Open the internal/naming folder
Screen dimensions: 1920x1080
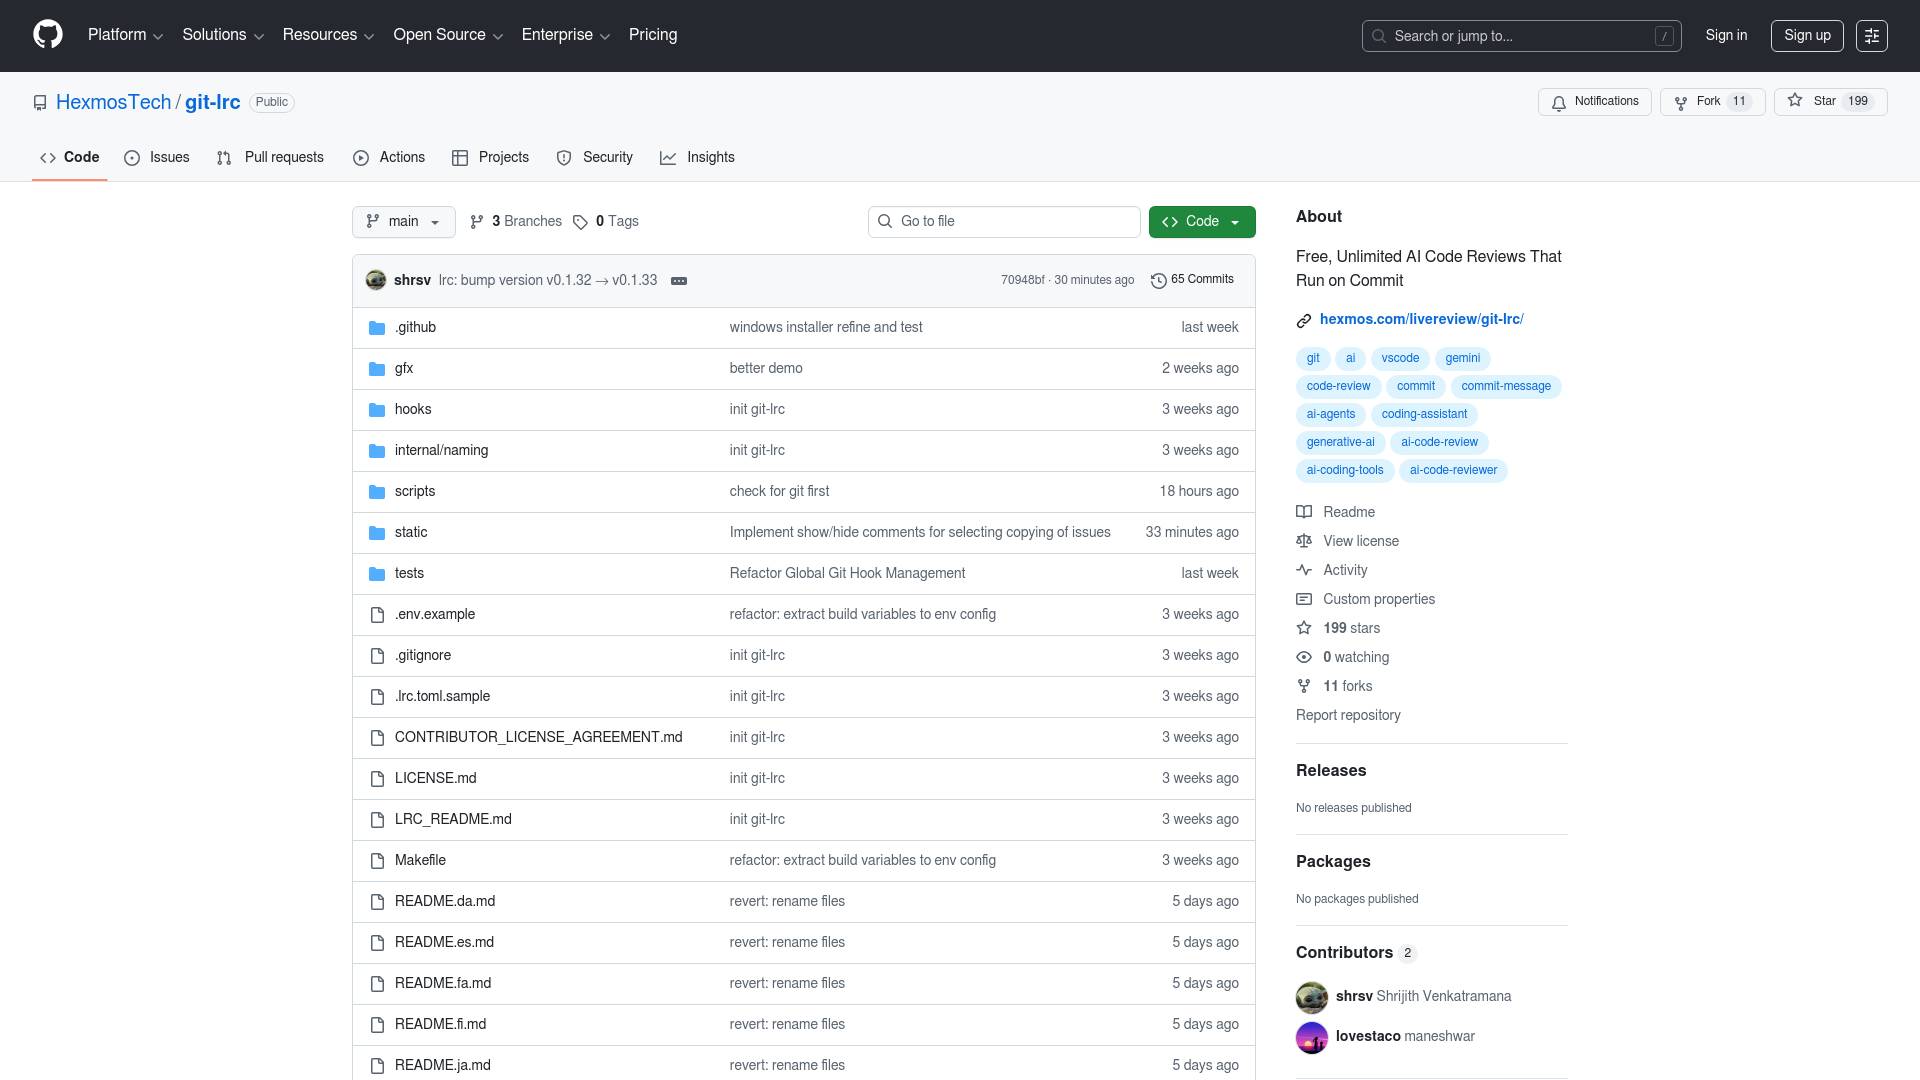click(x=441, y=451)
